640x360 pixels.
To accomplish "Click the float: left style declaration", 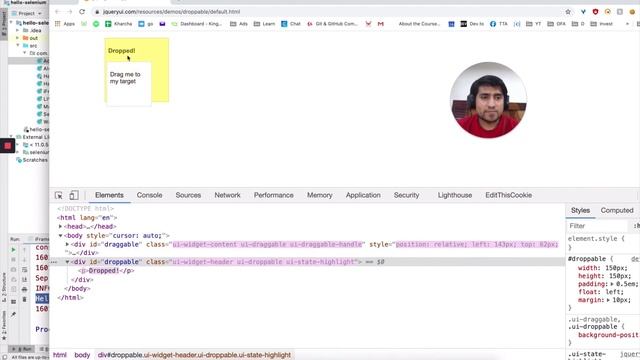I will point(600,292).
